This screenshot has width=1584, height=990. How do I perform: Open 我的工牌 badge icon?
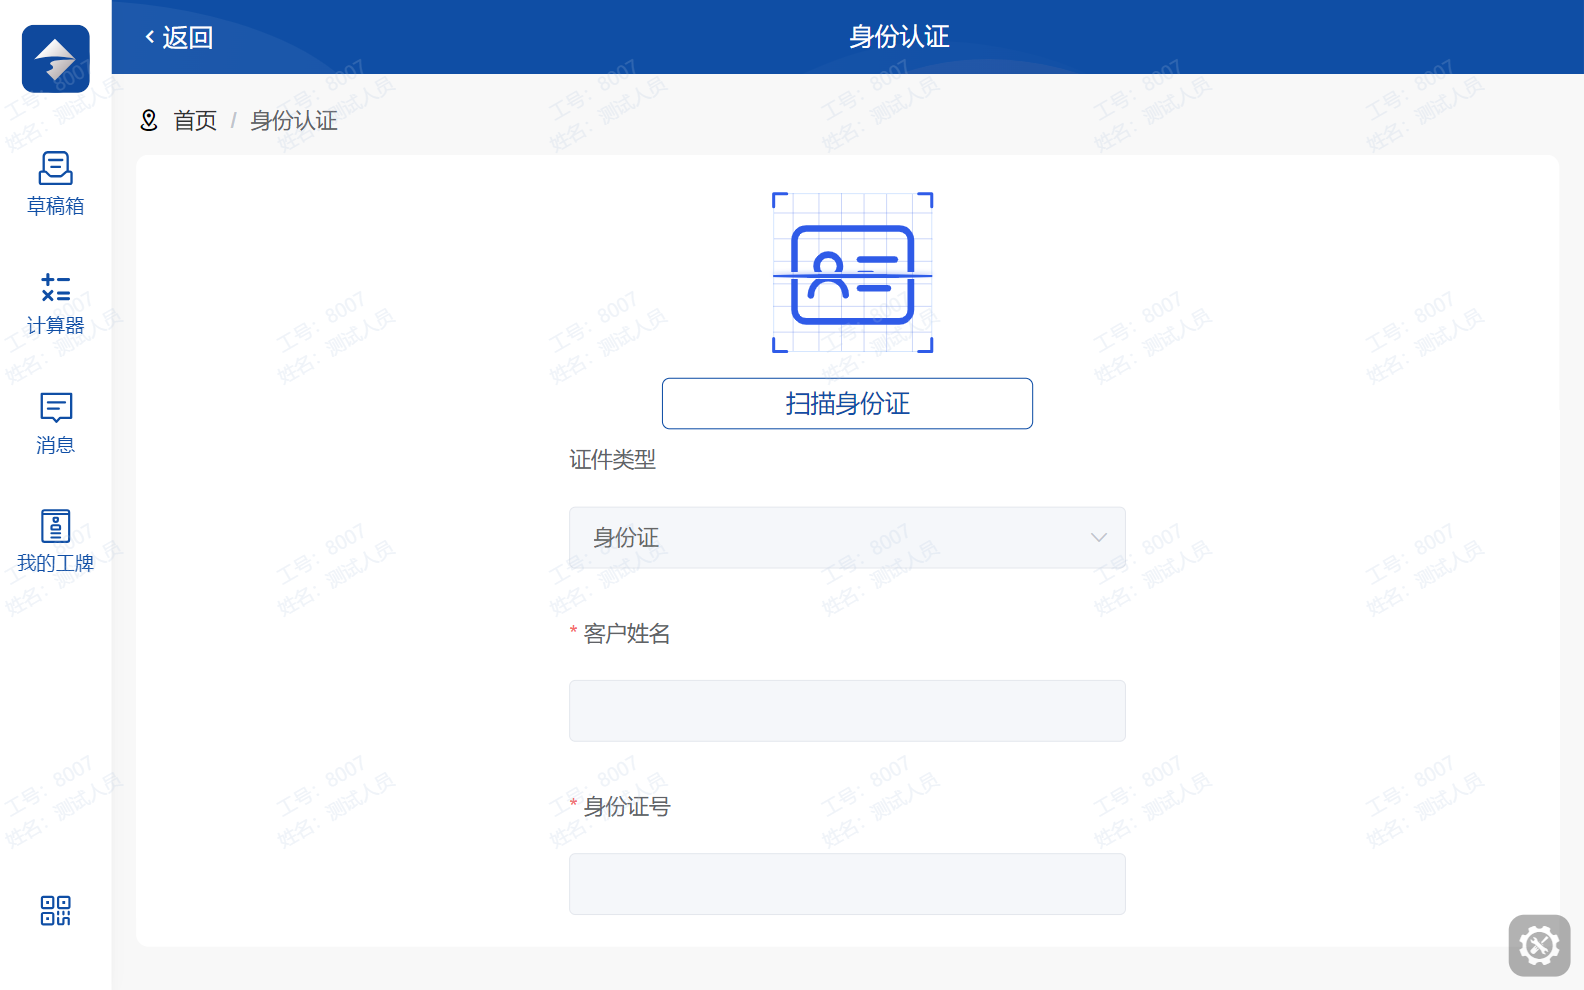[56, 526]
